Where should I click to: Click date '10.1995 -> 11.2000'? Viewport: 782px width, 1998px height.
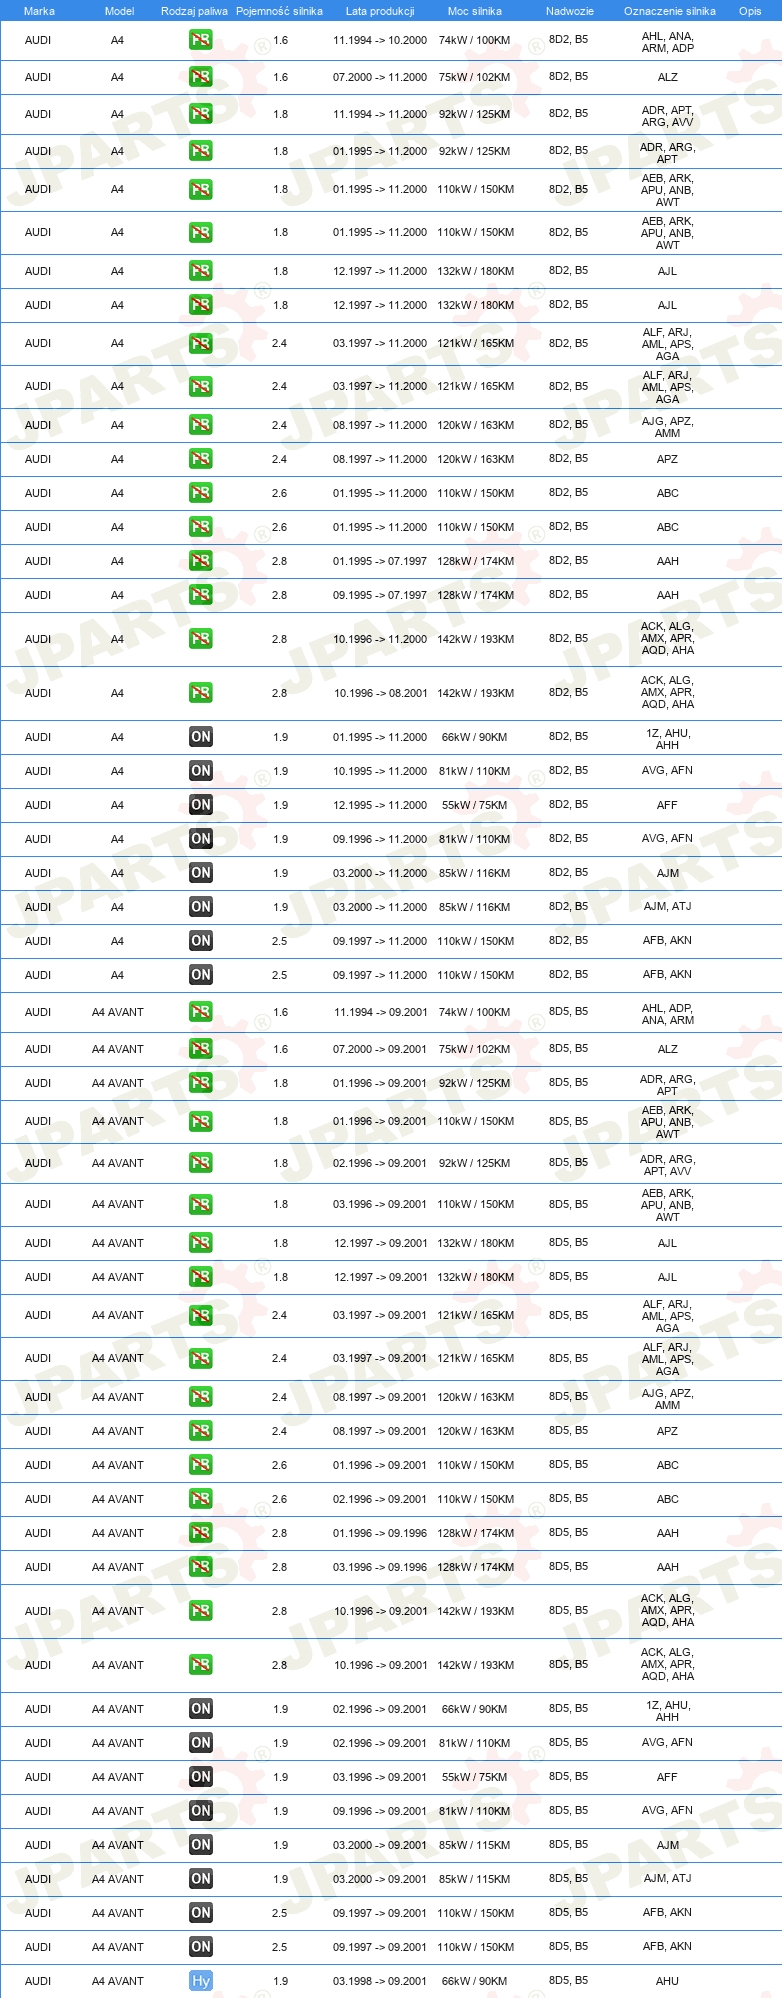click(x=380, y=771)
